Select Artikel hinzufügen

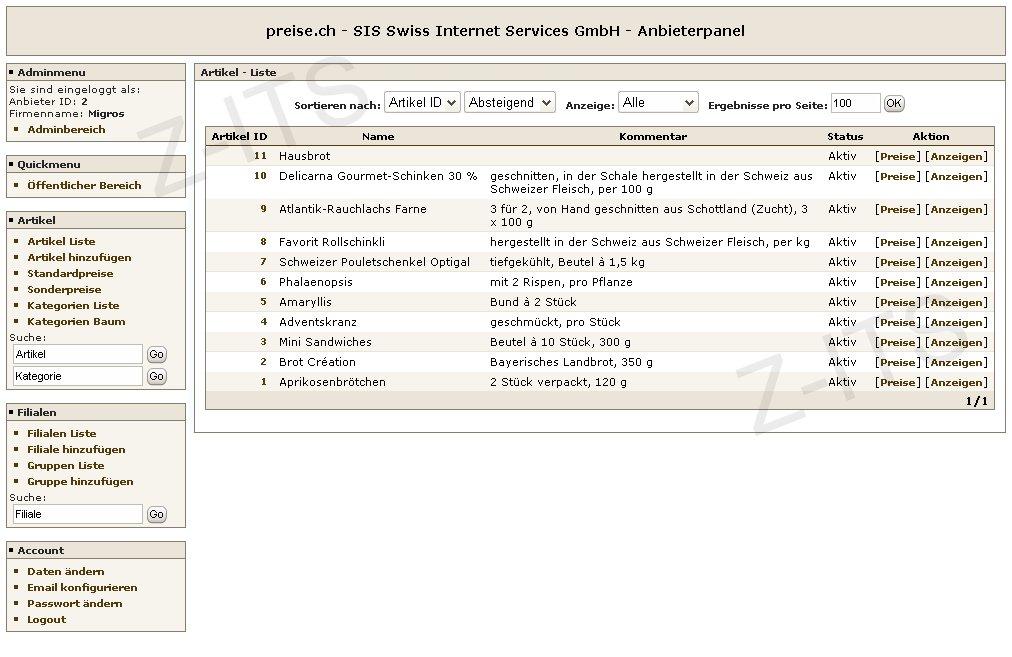point(79,258)
